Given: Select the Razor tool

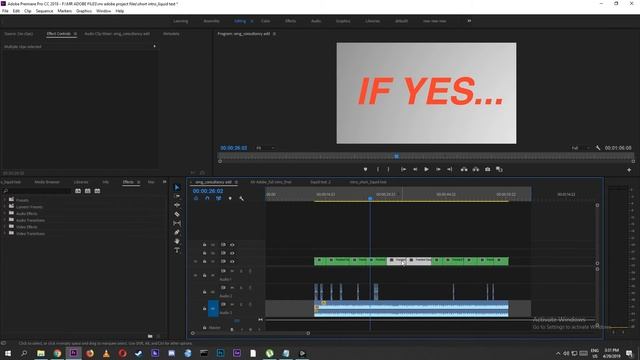Looking at the screenshot, I should [x=177, y=214].
